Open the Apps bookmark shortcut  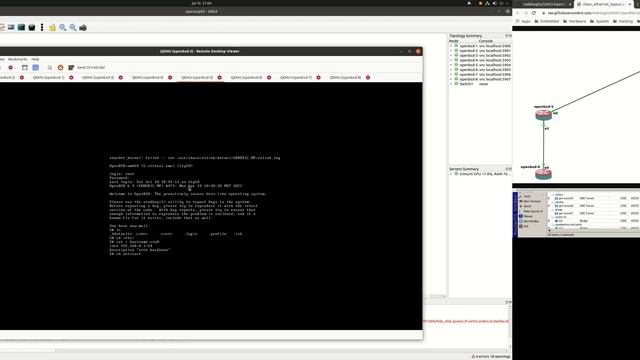coord(523,21)
